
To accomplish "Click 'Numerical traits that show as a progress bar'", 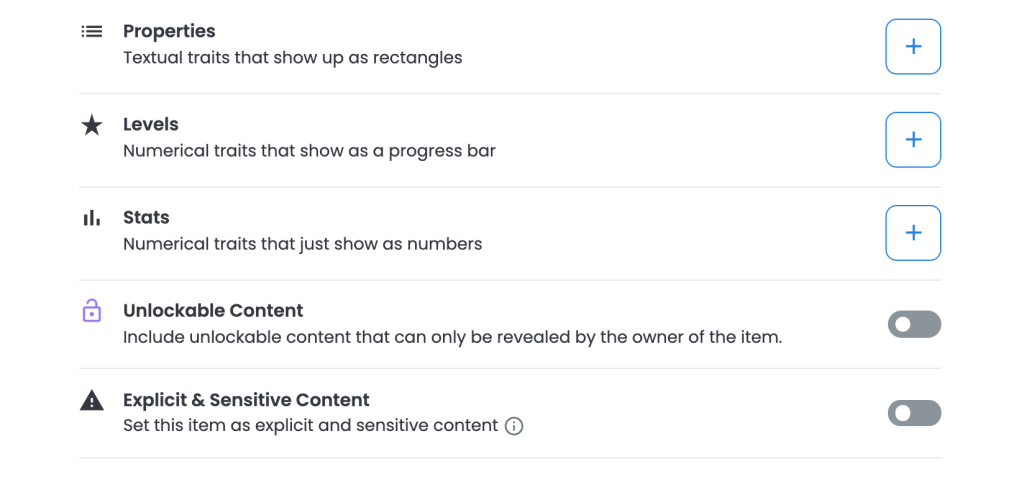I will tap(310, 151).
